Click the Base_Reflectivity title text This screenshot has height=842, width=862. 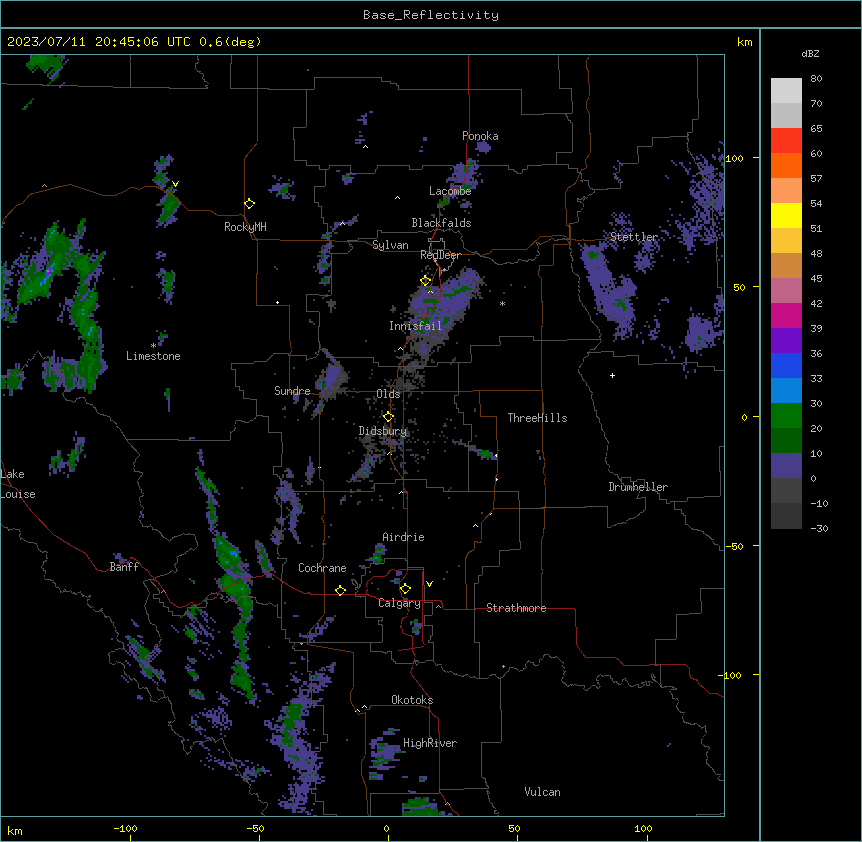(x=431, y=15)
